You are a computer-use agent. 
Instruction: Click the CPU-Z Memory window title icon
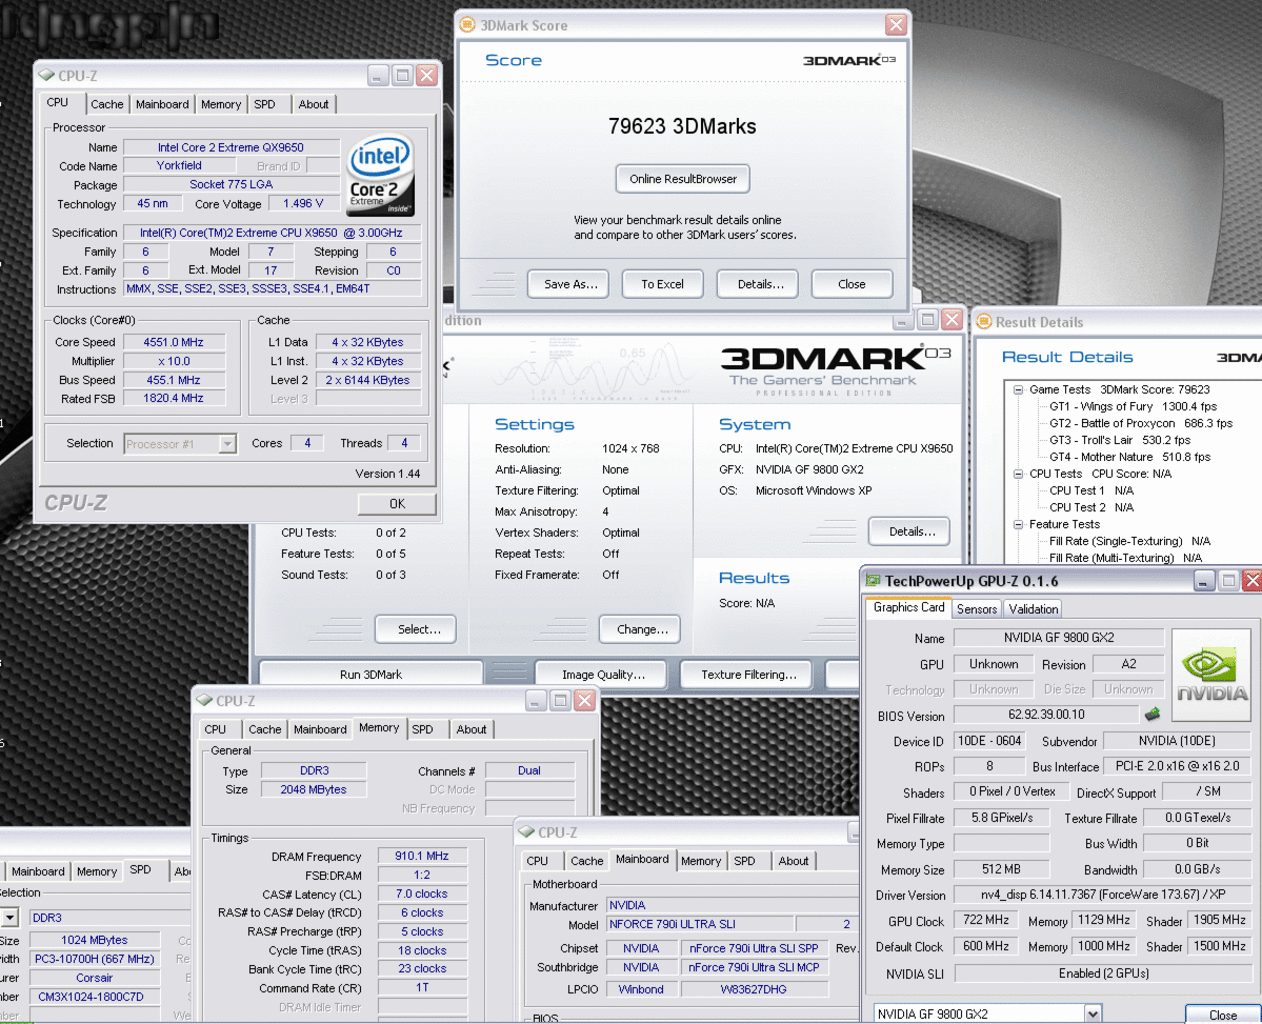[x=205, y=701]
